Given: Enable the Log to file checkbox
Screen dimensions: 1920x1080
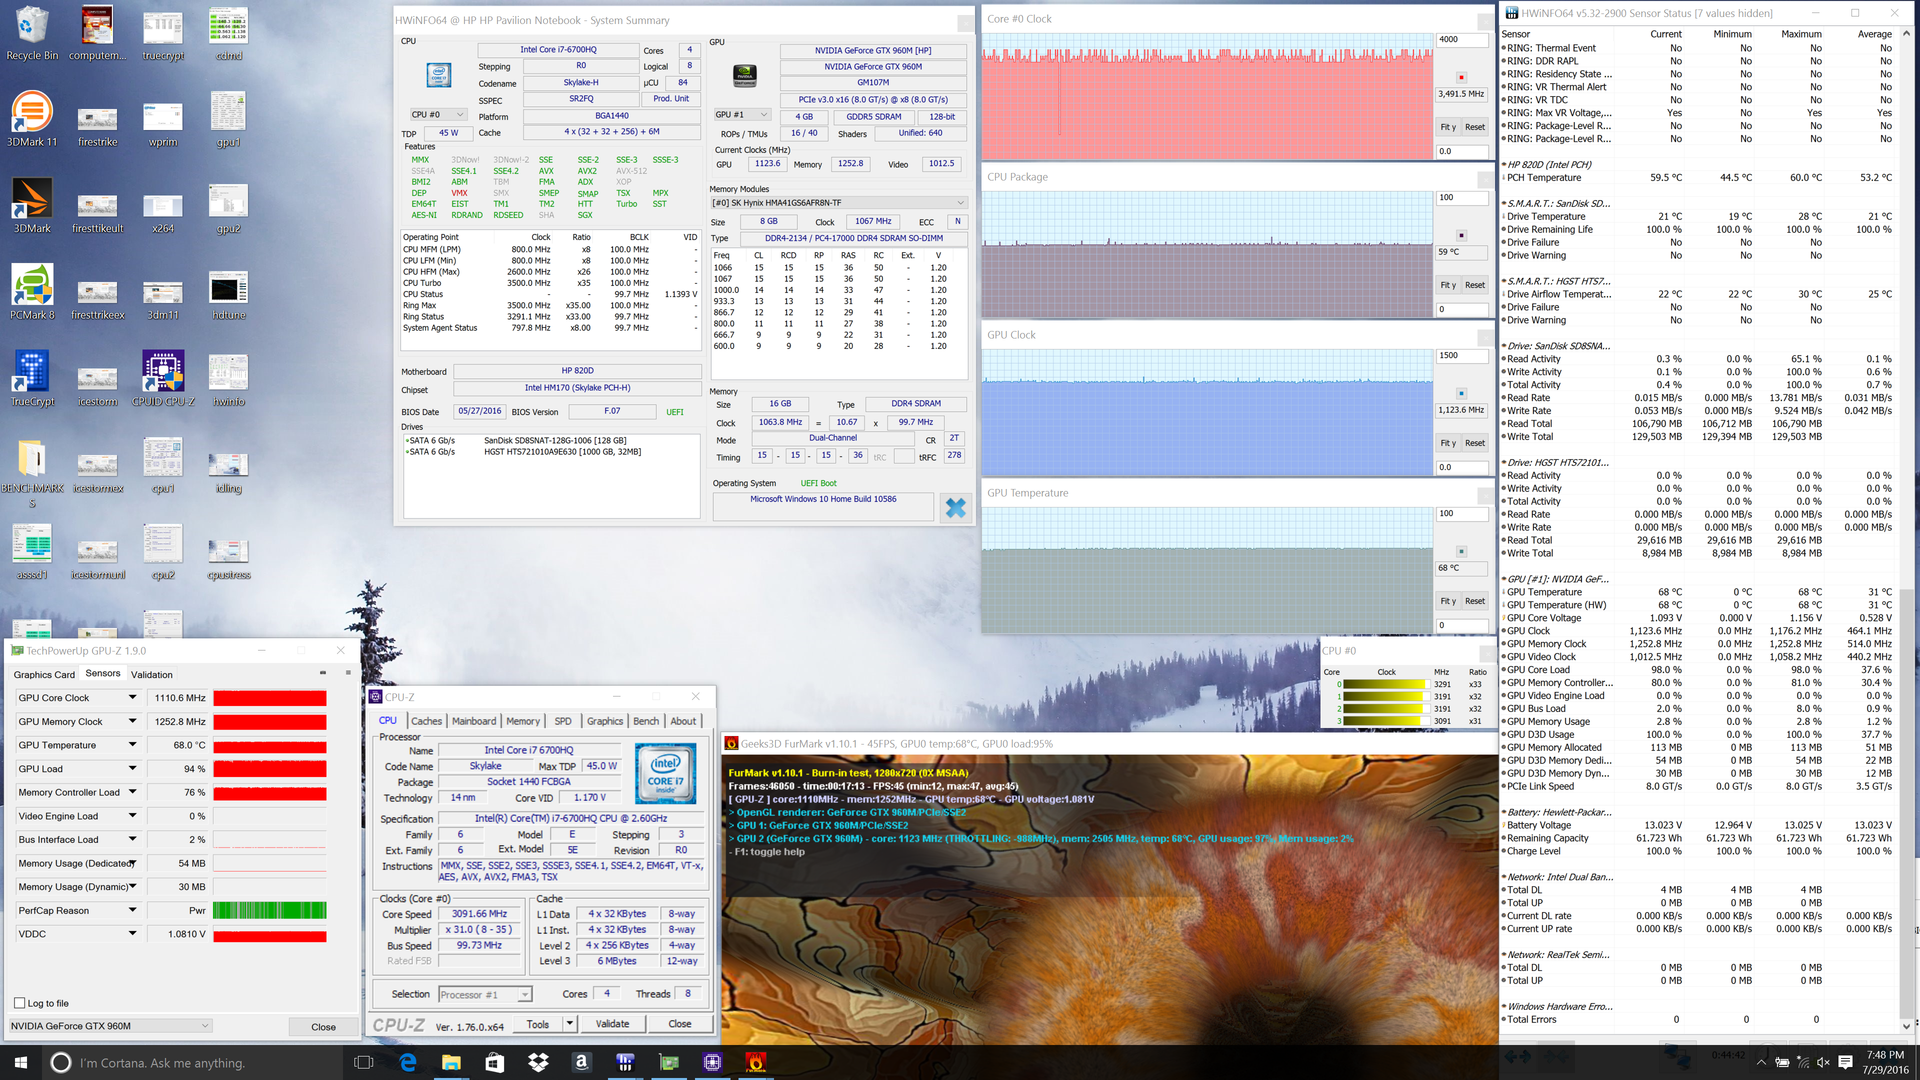Looking at the screenshot, I should 20,1003.
